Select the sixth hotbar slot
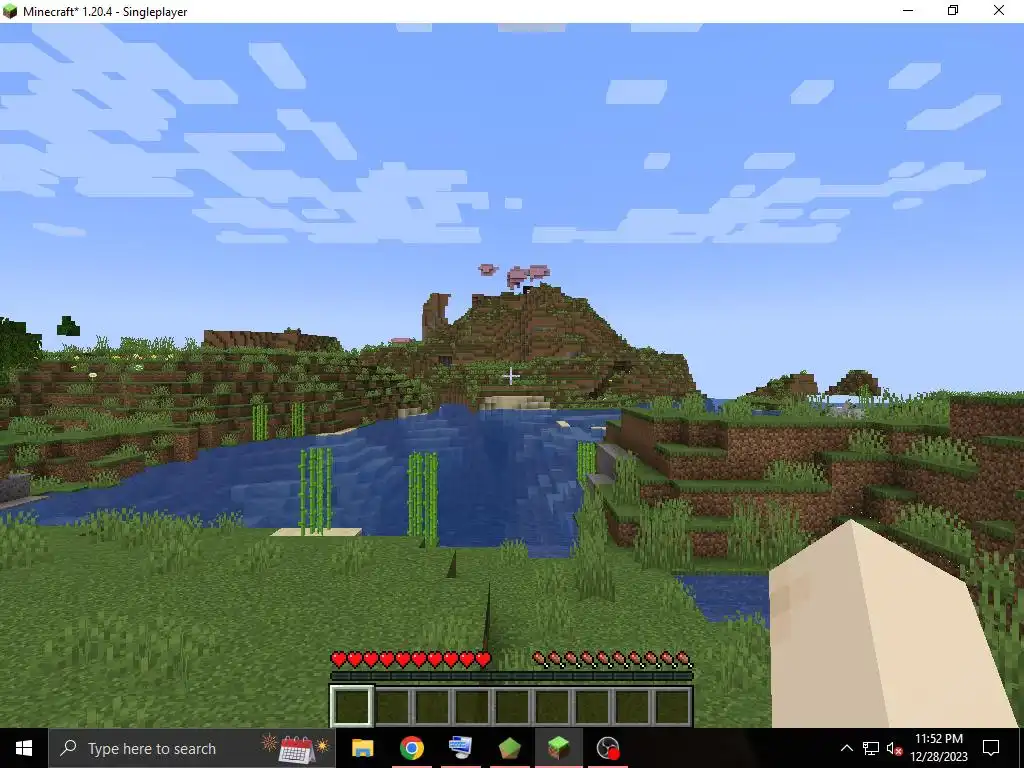 click(552, 706)
